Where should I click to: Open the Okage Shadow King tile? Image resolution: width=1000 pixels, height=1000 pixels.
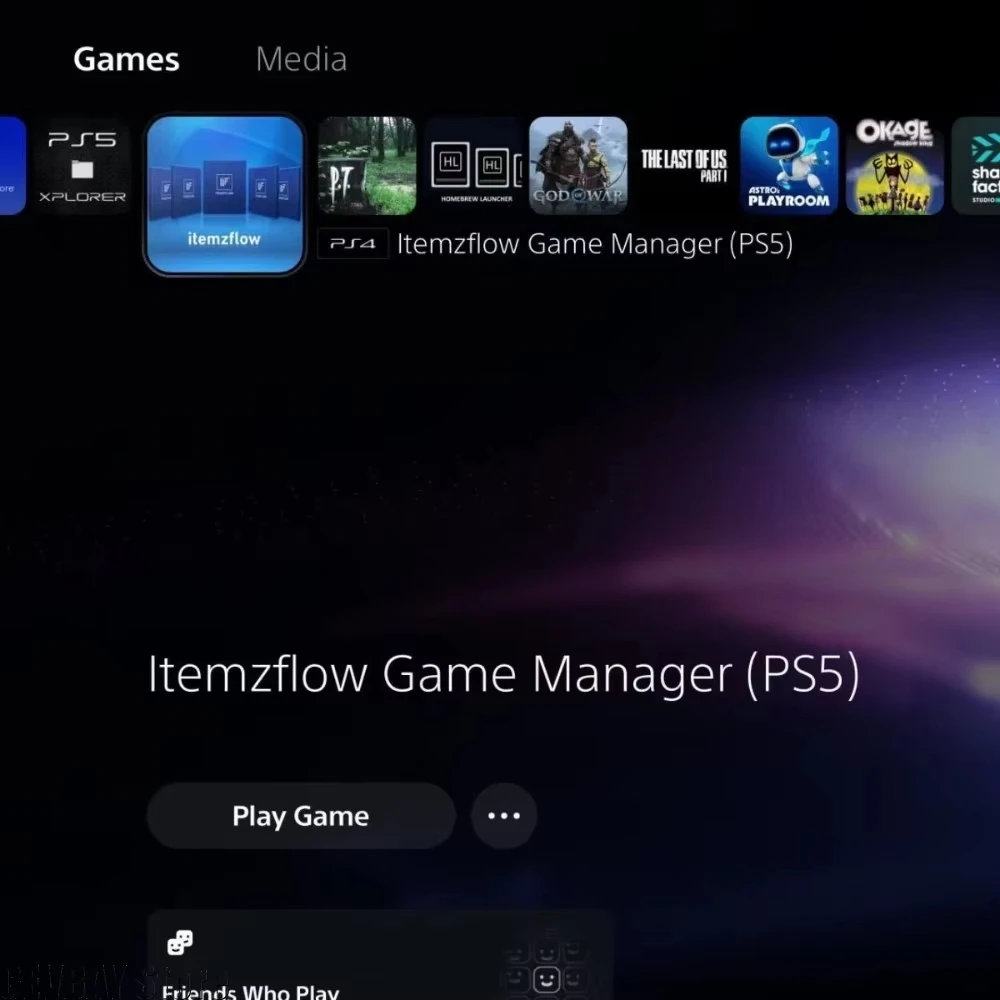pos(895,165)
